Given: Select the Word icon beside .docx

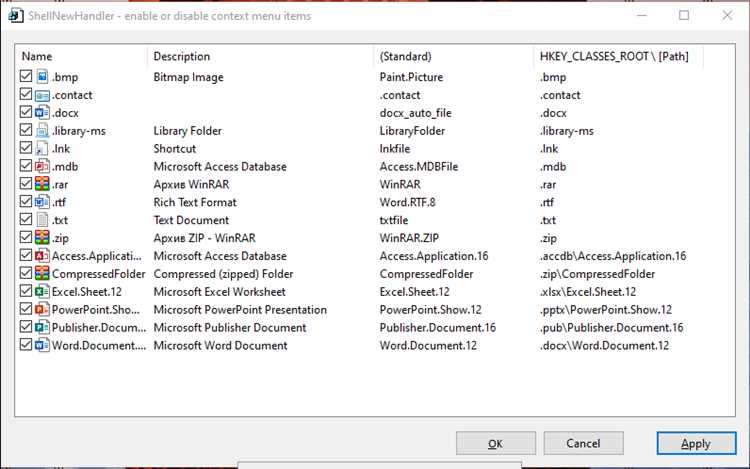Looking at the screenshot, I should point(42,112).
